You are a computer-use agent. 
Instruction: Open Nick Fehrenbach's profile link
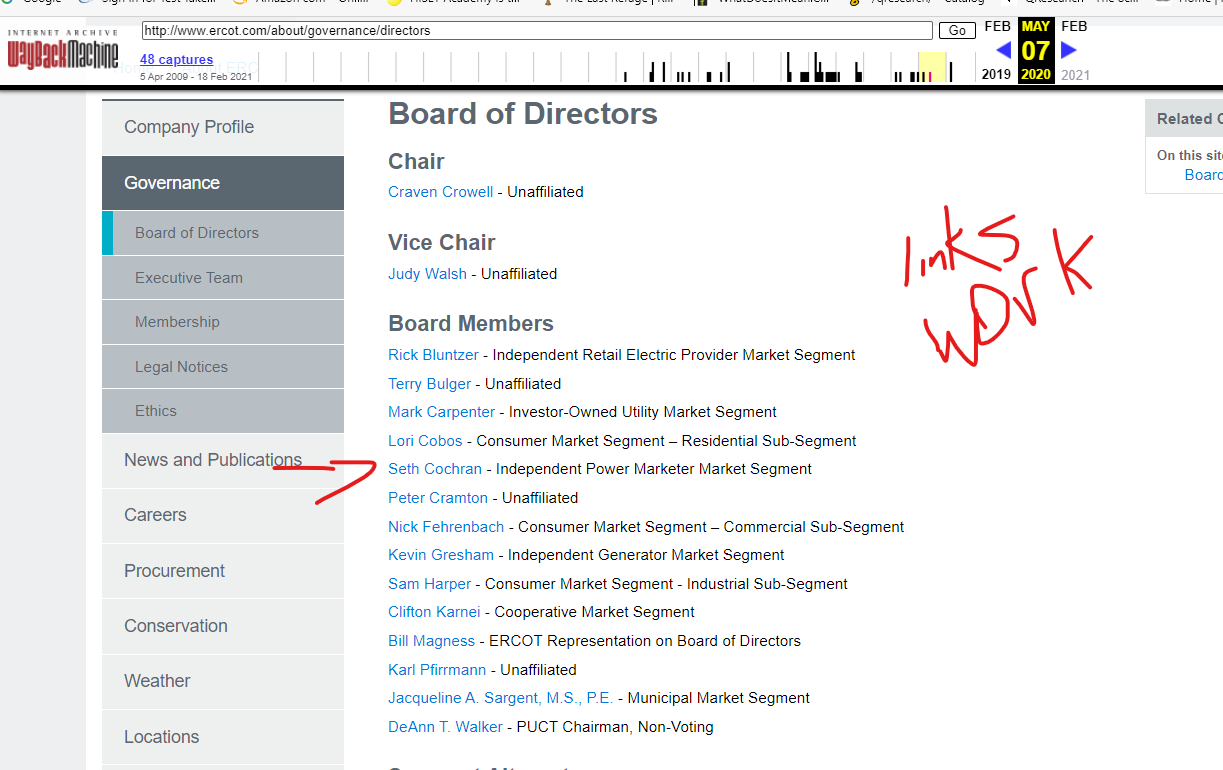tap(446, 527)
